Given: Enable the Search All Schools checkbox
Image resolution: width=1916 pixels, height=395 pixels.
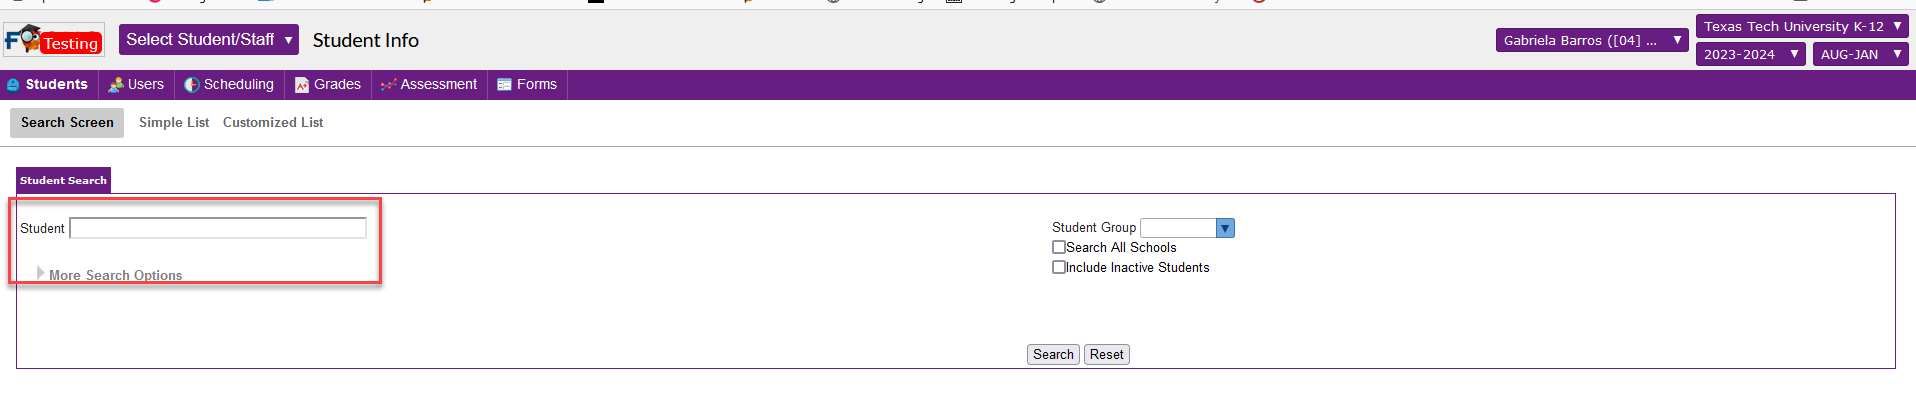Looking at the screenshot, I should (x=1059, y=247).
